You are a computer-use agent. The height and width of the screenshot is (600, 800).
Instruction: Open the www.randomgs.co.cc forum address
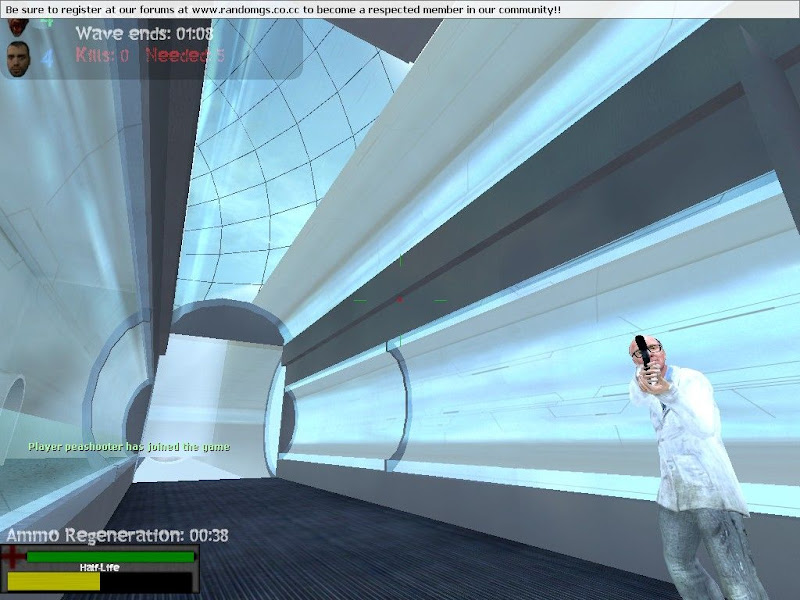(x=248, y=10)
